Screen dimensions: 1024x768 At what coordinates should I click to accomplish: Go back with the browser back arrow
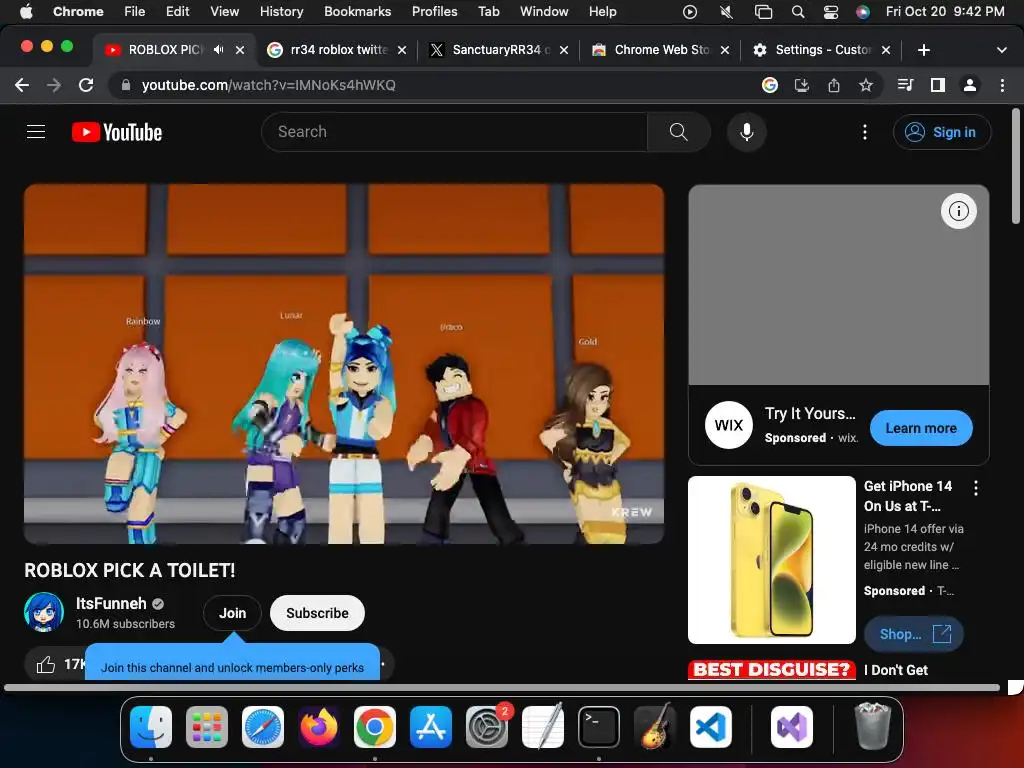22,85
